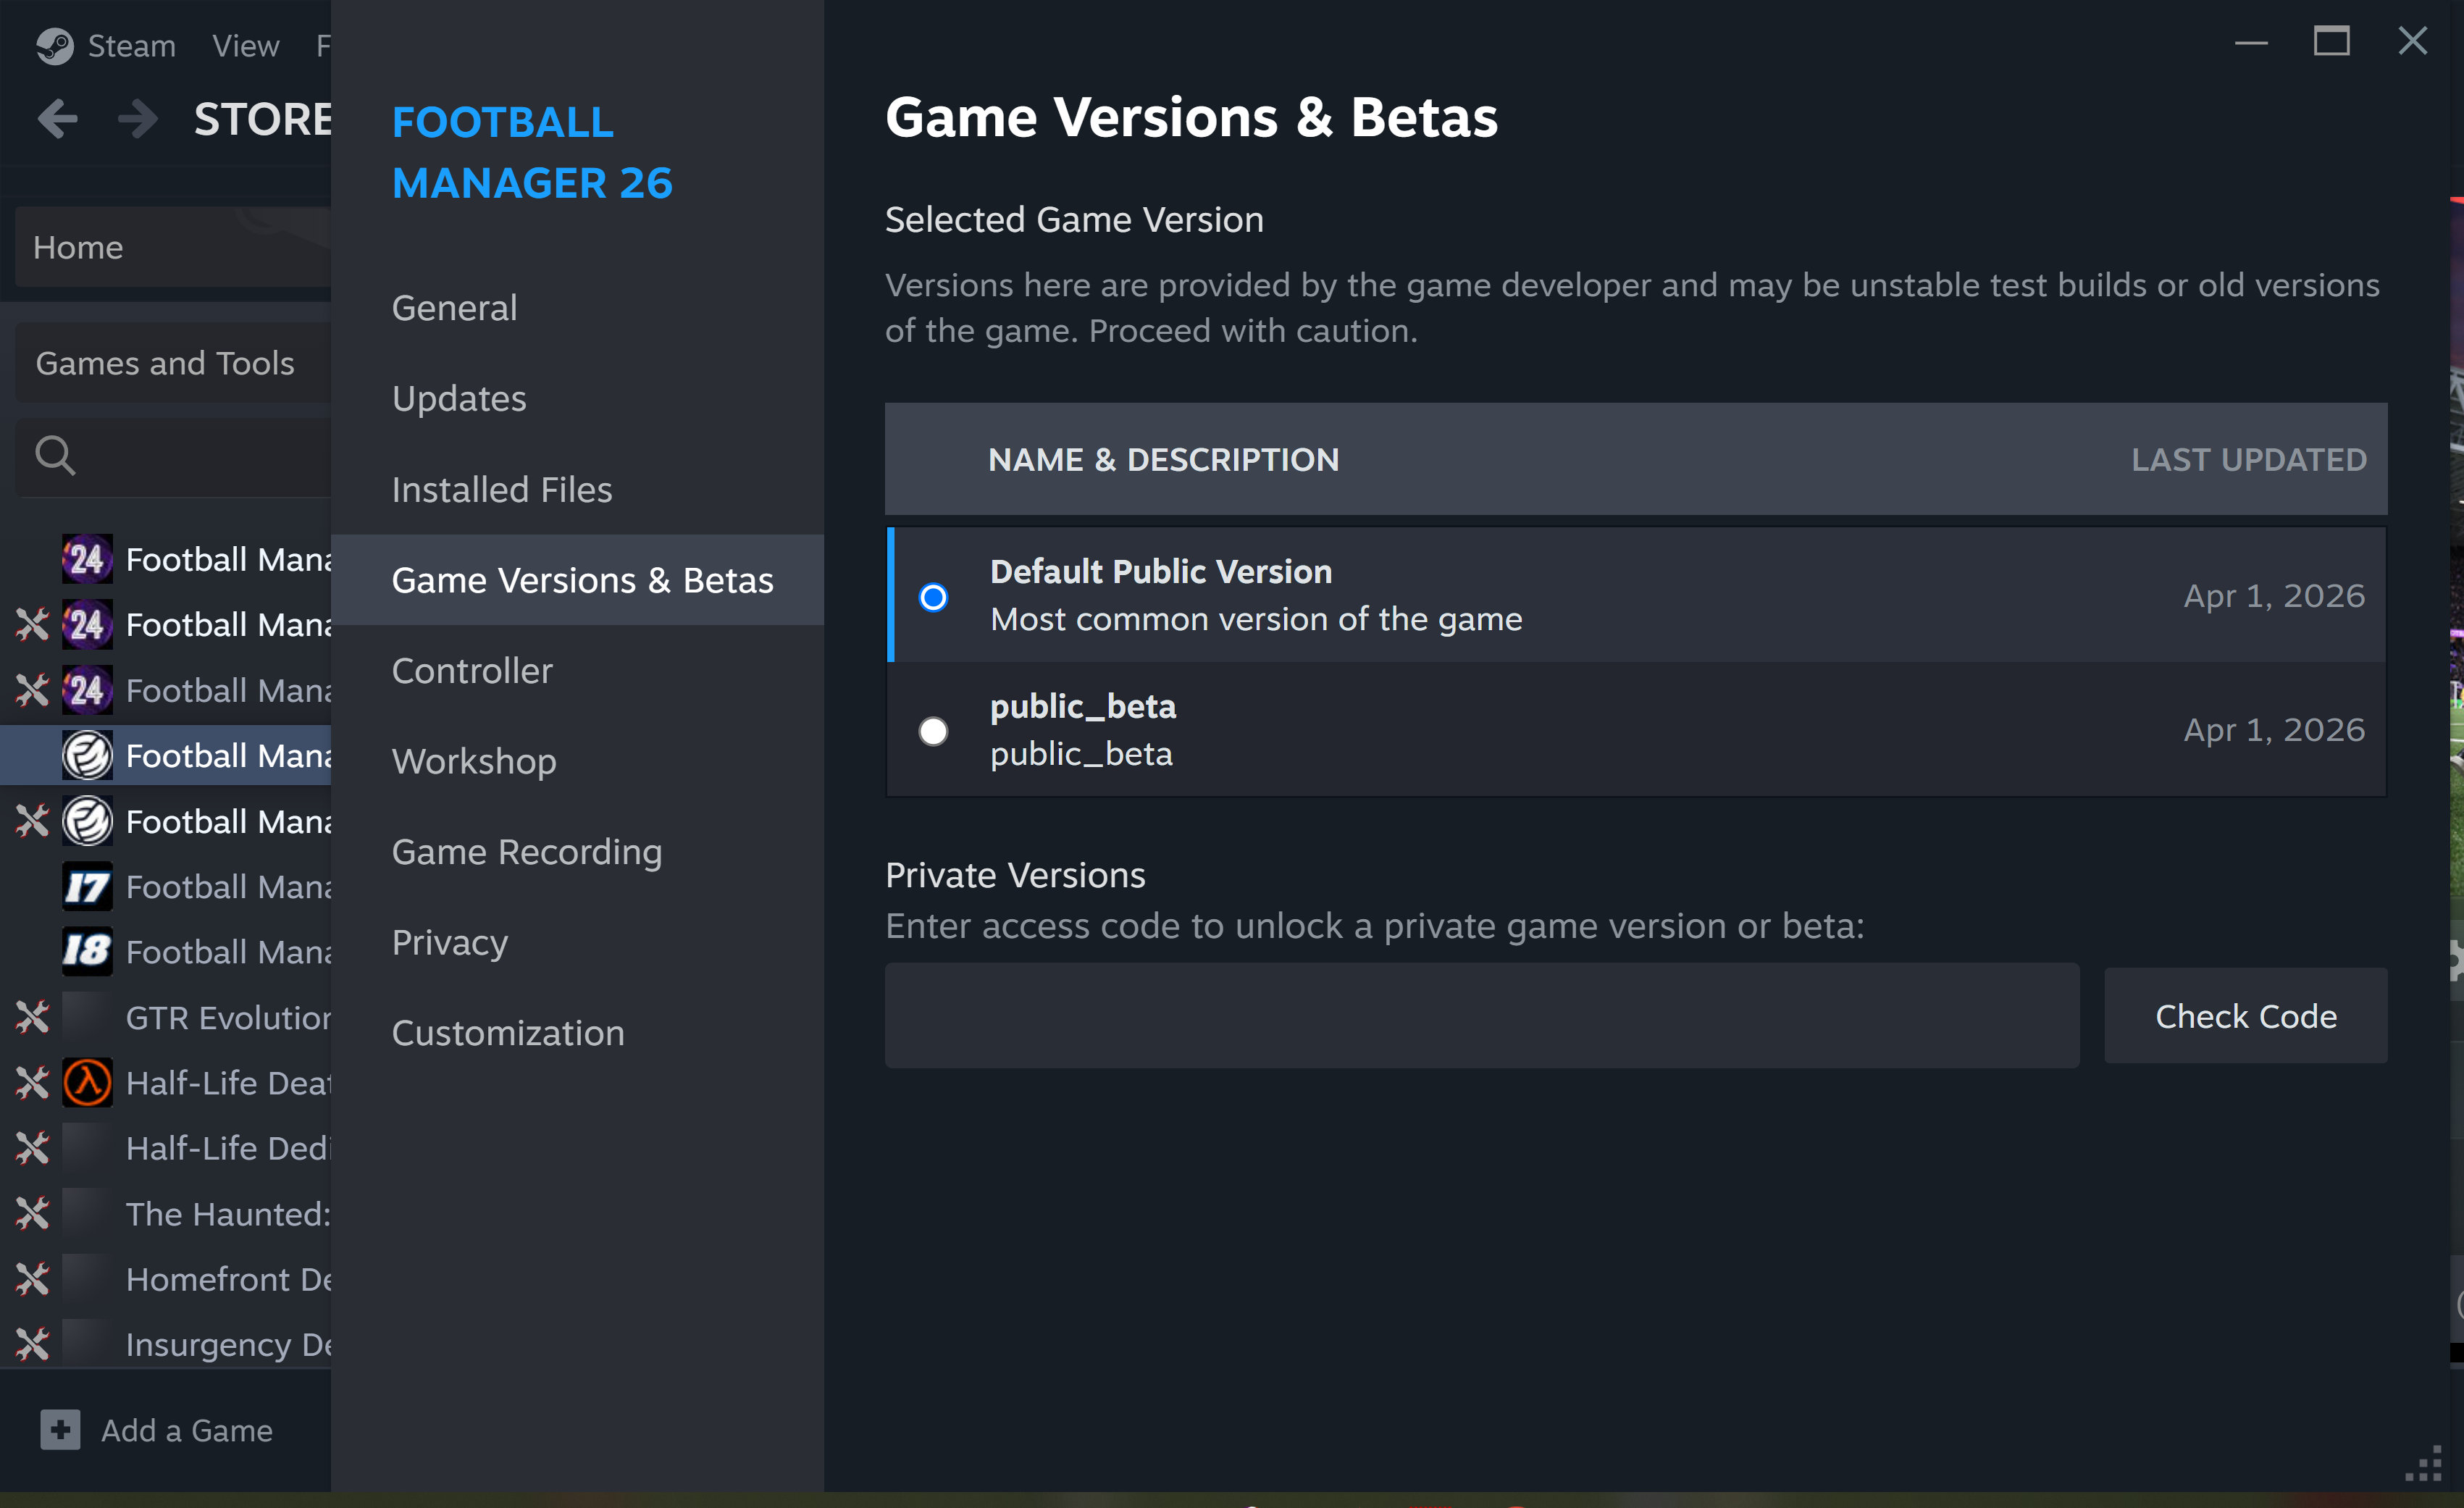The width and height of the screenshot is (2464, 1508).
Task: Go back with the left arrow
Action: [x=58, y=119]
